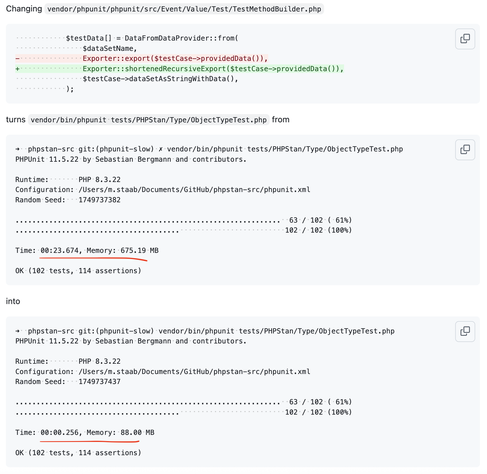This screenshot has height=474, width=487.
Task: Click second block's OK 102 tests line
Action: point(78,453)
